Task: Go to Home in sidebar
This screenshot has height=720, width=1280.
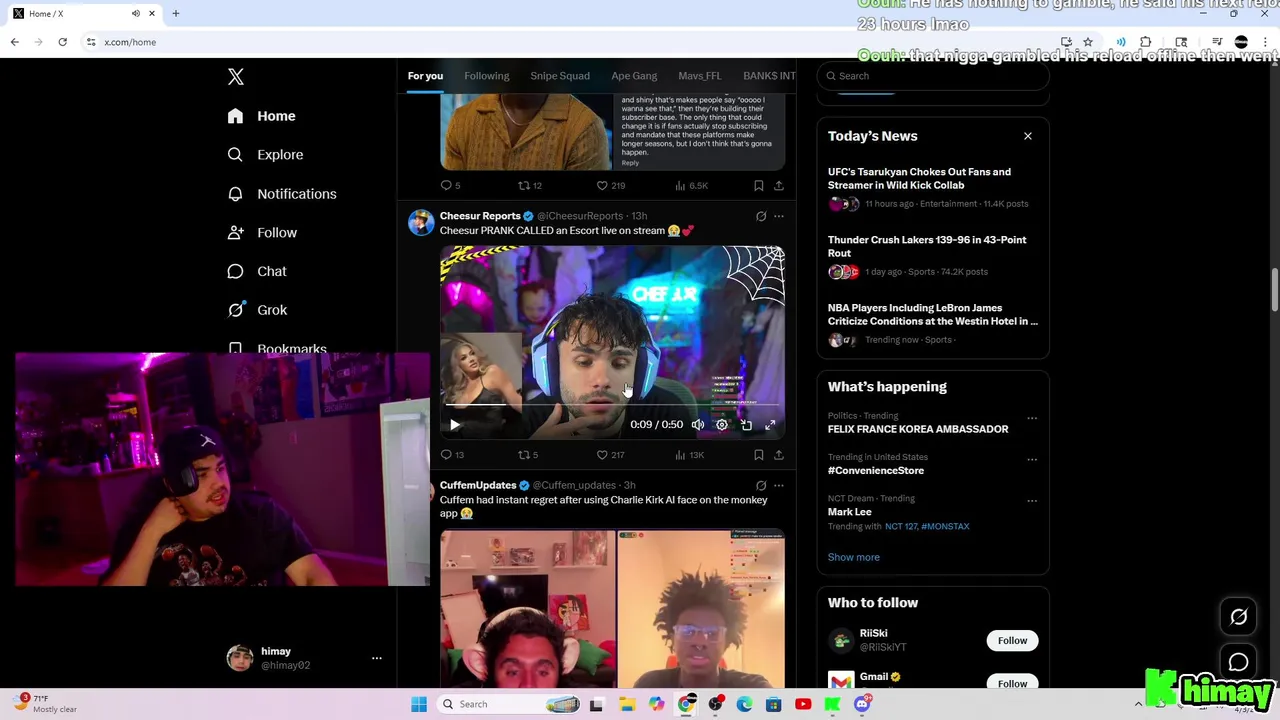Action: click(x=261, y=116)
